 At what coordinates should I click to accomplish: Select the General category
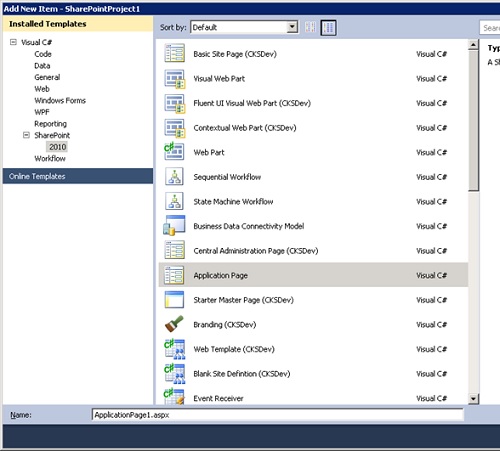coord(47,77)
